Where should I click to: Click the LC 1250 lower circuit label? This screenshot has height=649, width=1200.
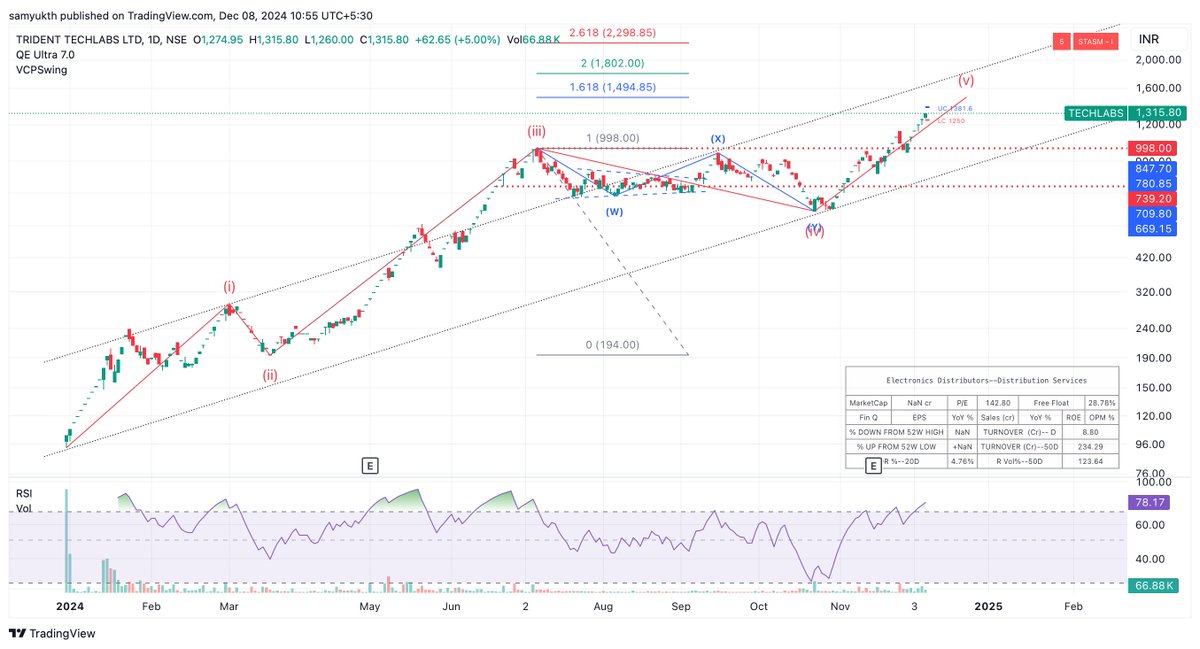click(950, 120)
